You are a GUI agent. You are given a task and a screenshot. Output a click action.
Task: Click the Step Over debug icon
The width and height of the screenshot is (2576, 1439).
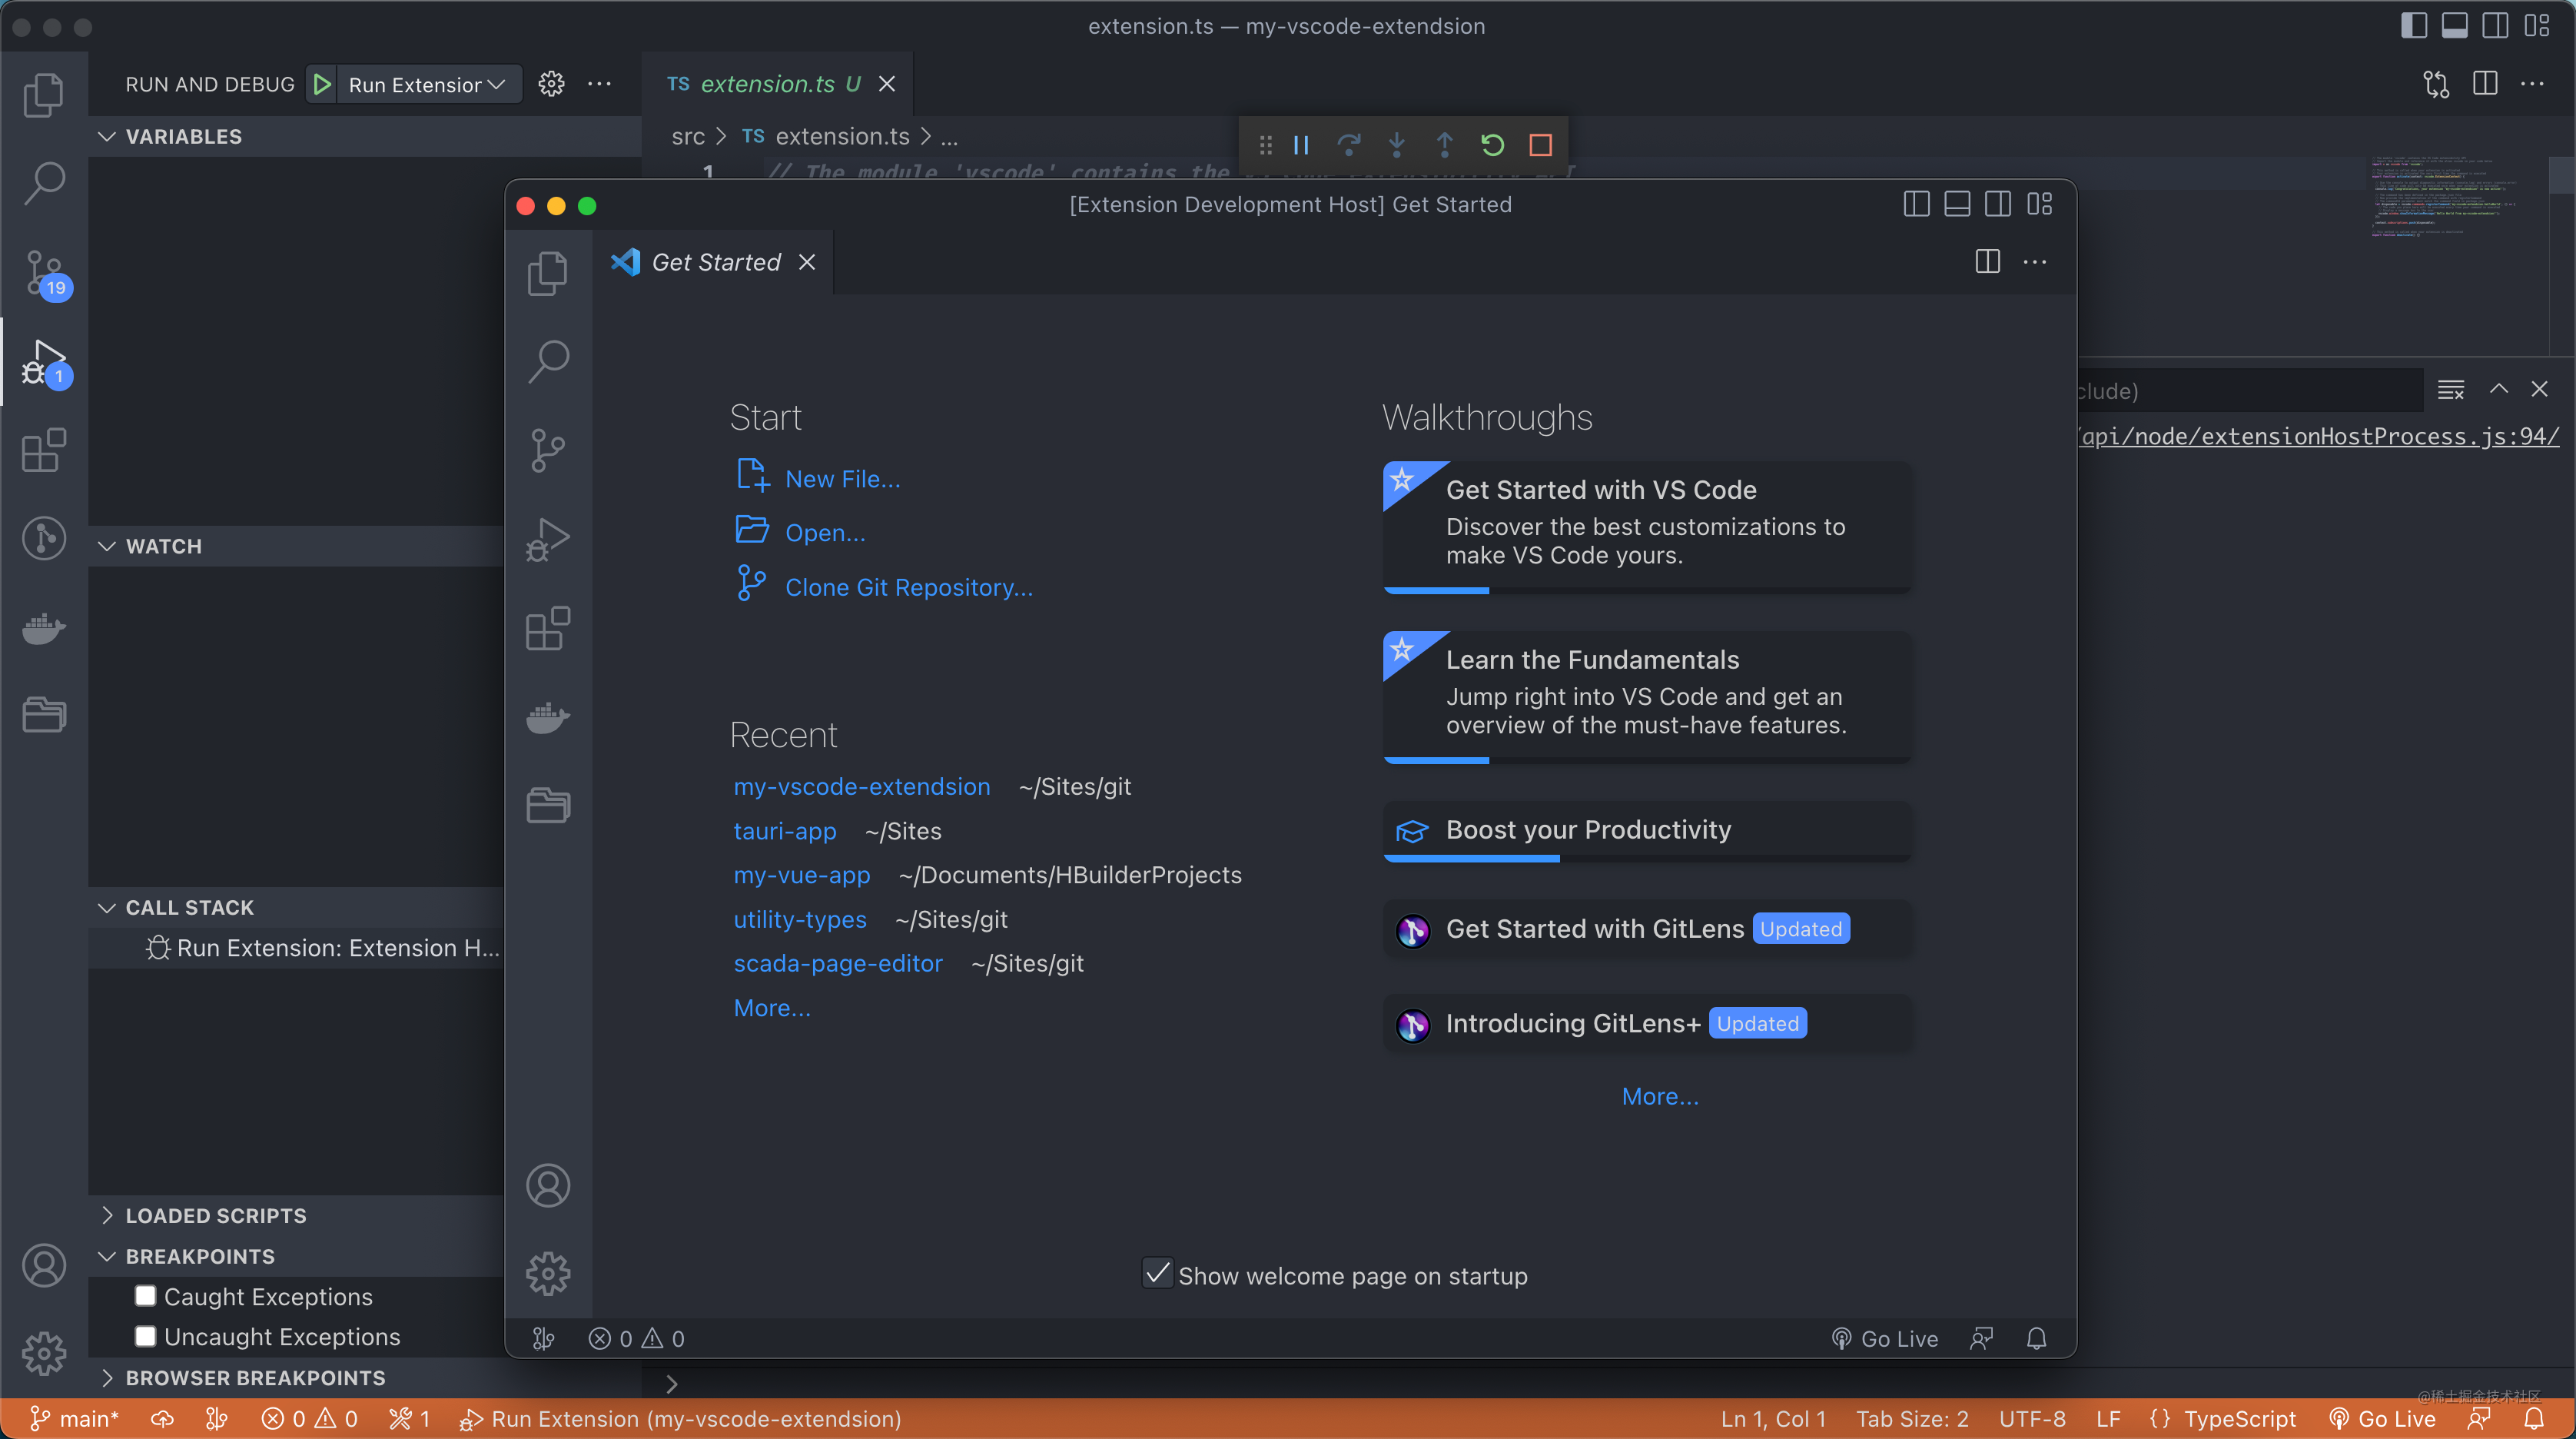pyautogui.click(x=1349, y=145)
